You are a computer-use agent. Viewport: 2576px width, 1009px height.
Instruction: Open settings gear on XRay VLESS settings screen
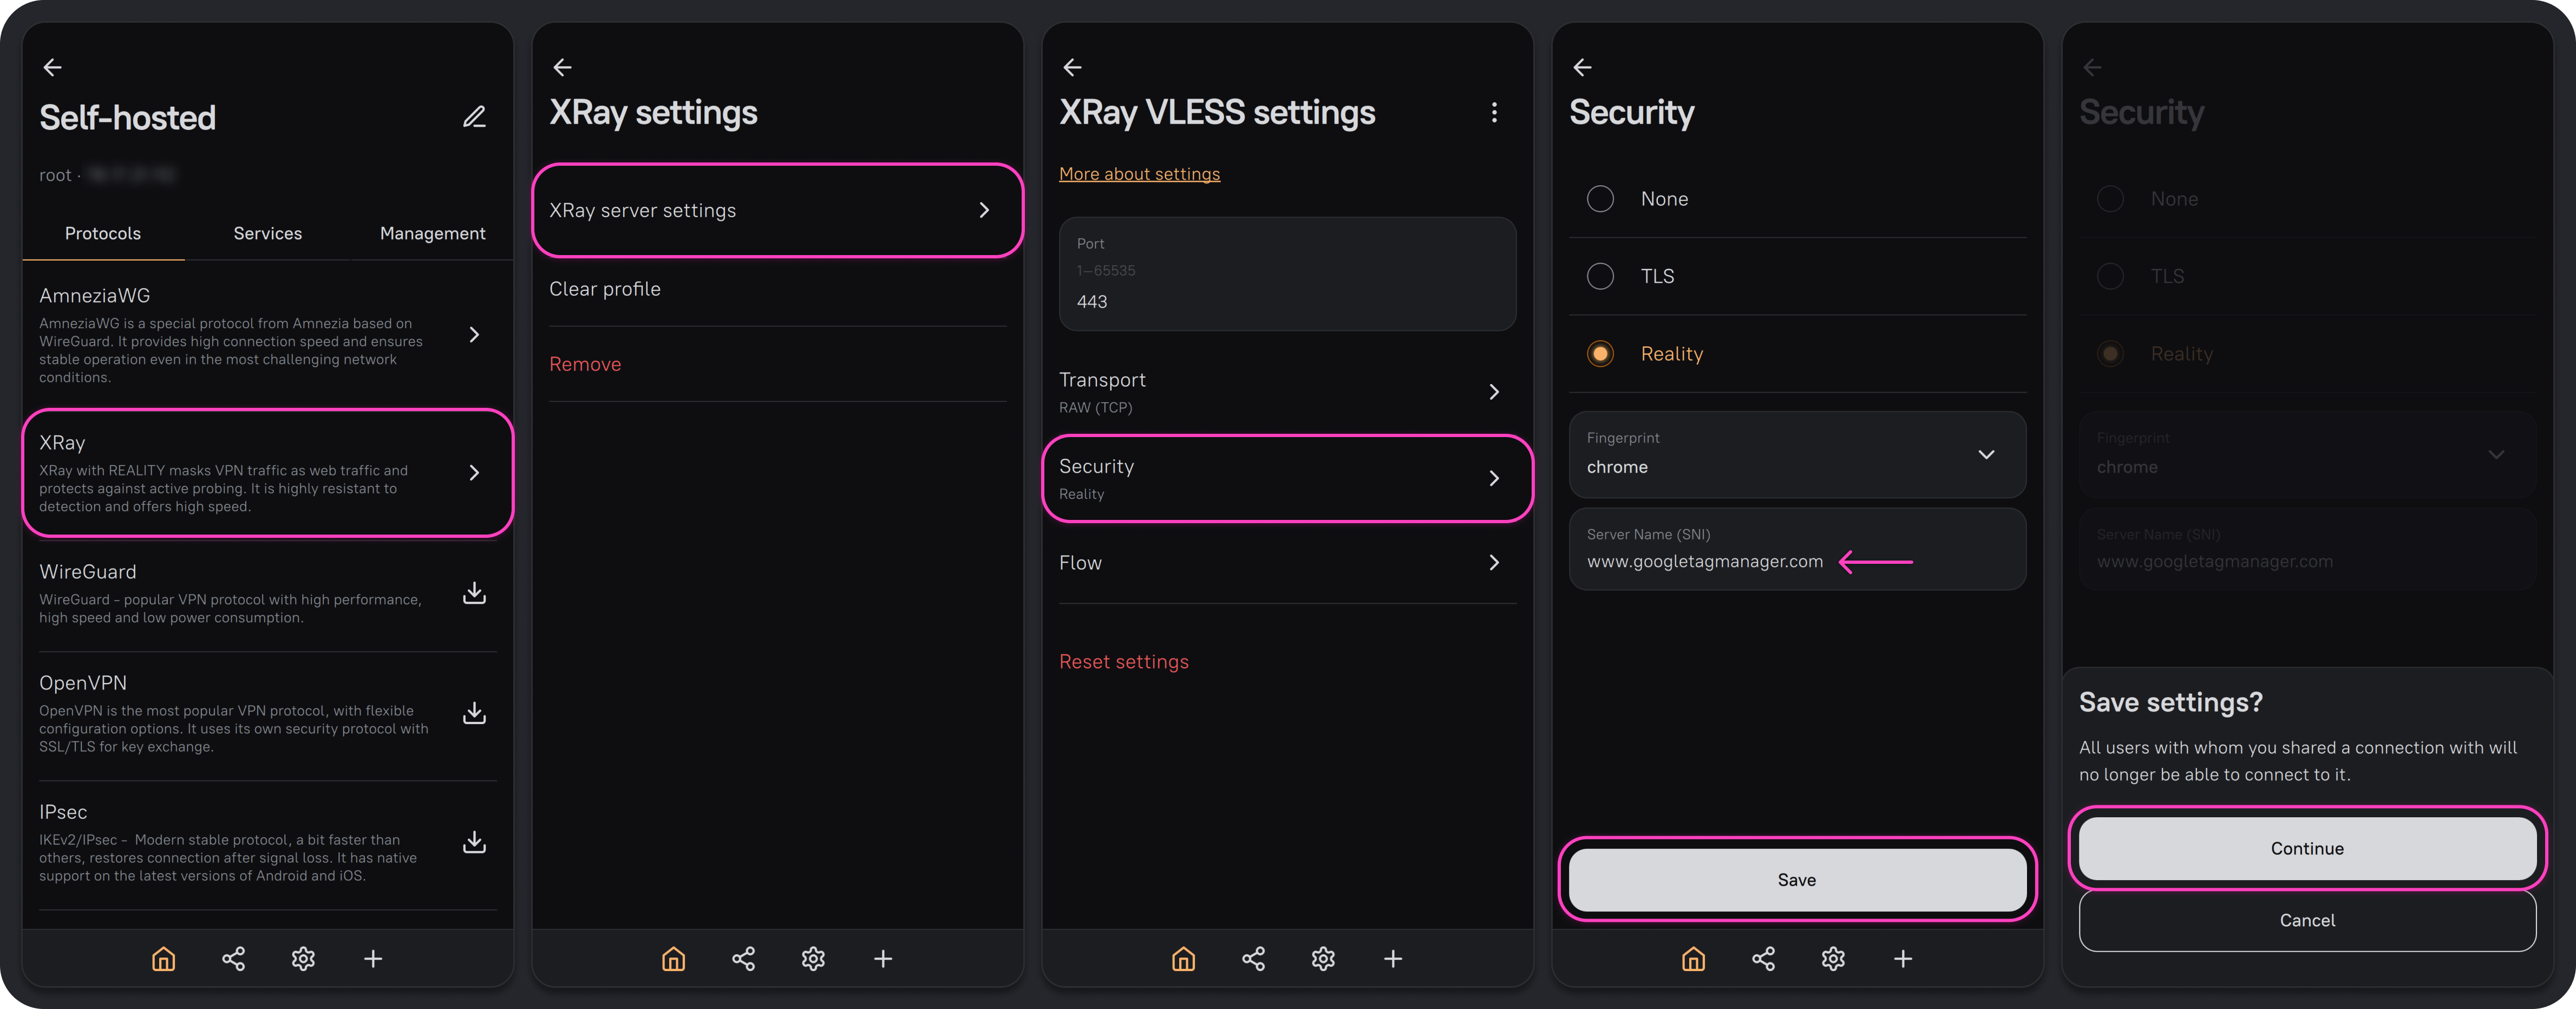1323,959
